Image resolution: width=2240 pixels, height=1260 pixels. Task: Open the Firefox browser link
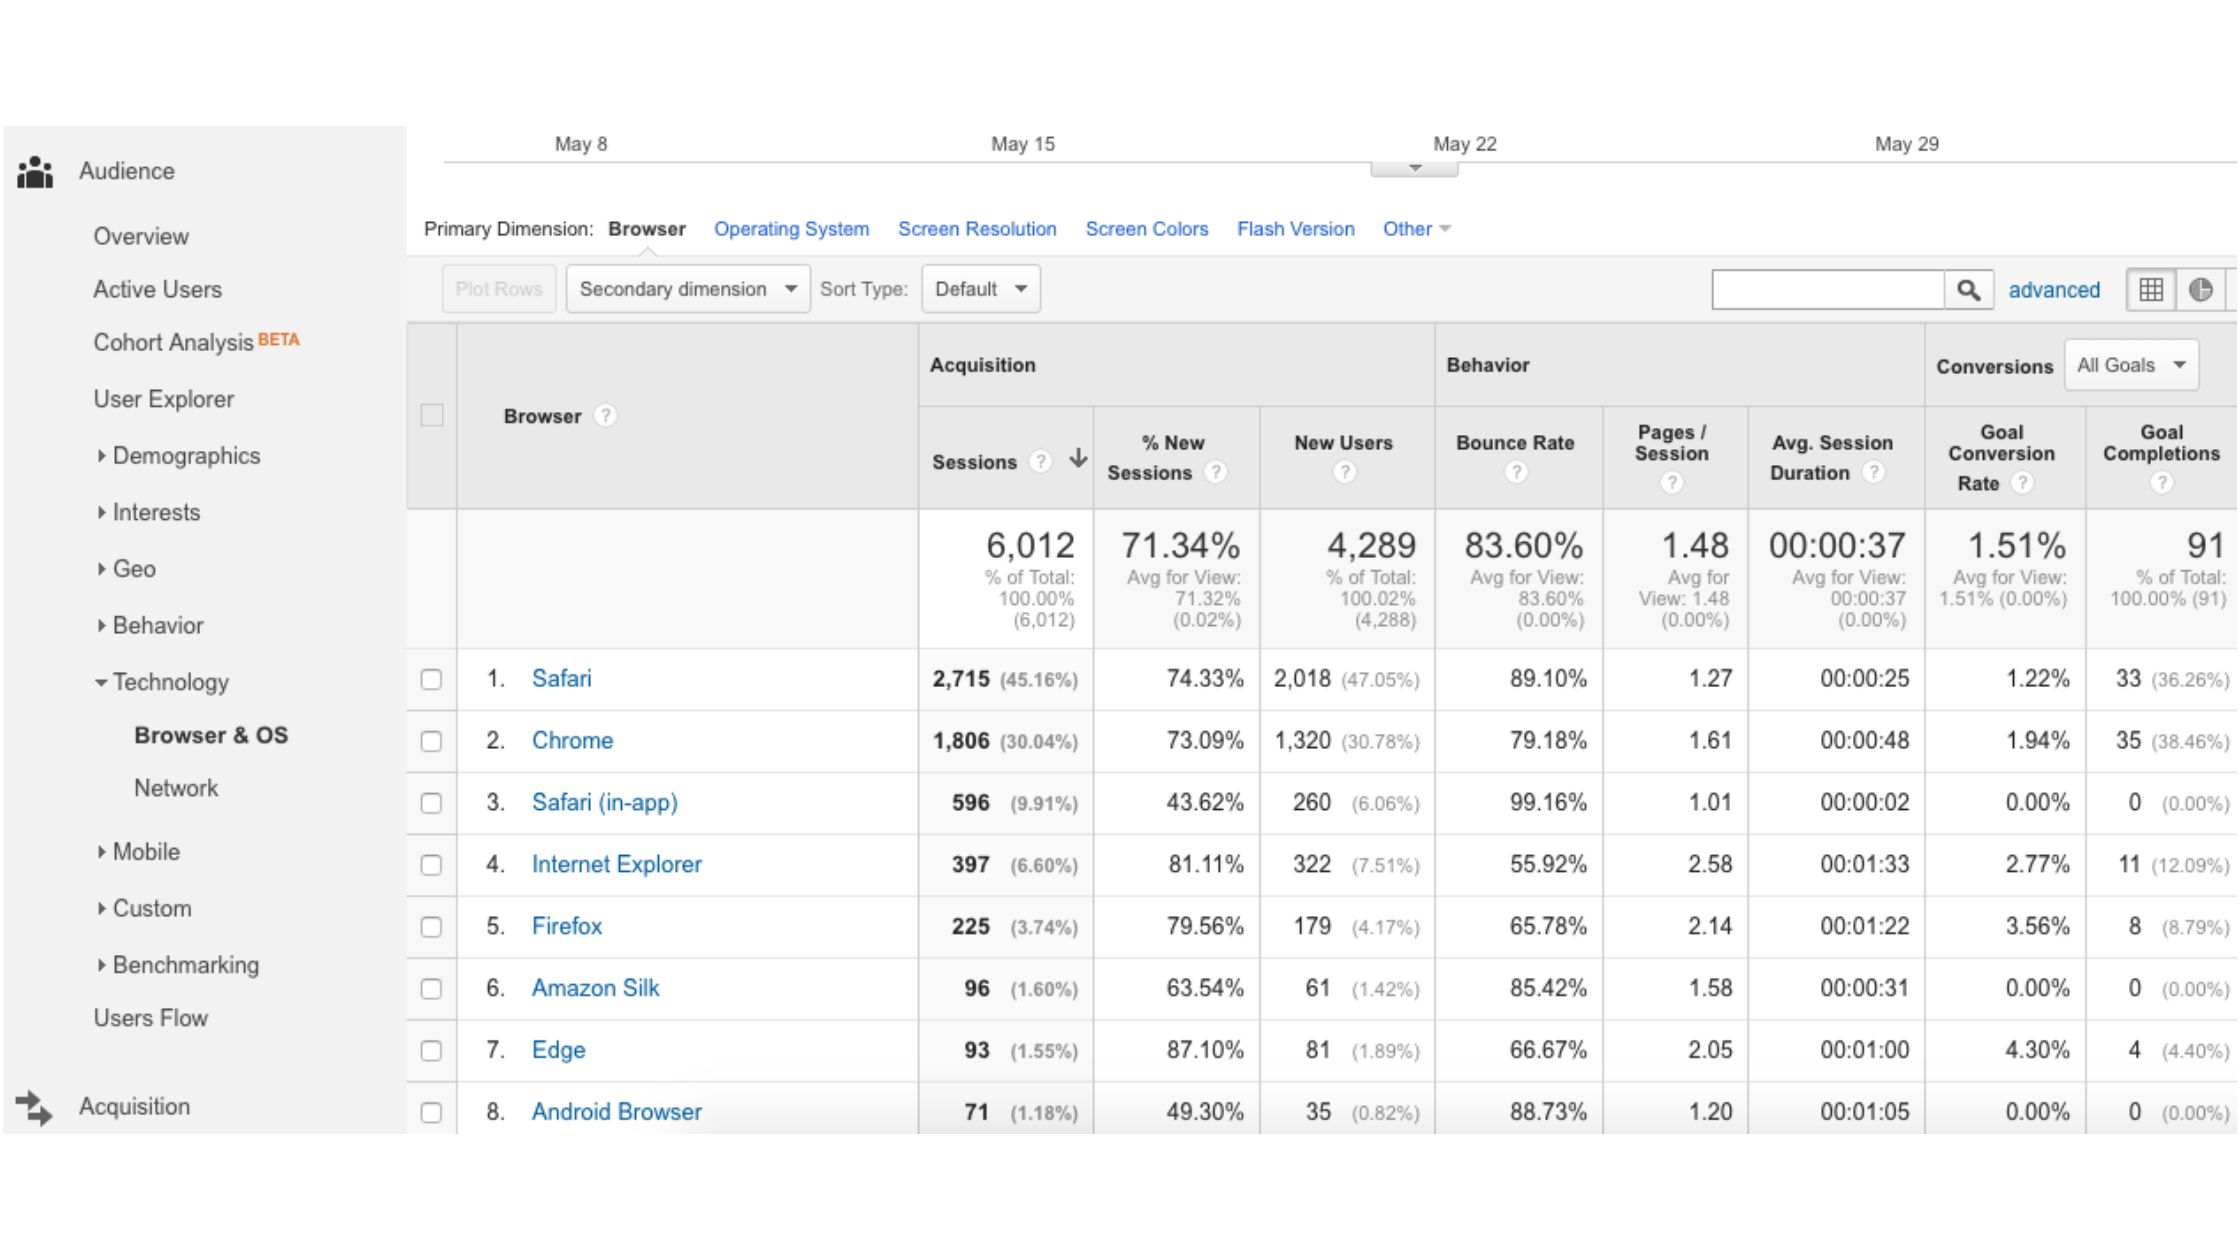click(x=567, y=927)
